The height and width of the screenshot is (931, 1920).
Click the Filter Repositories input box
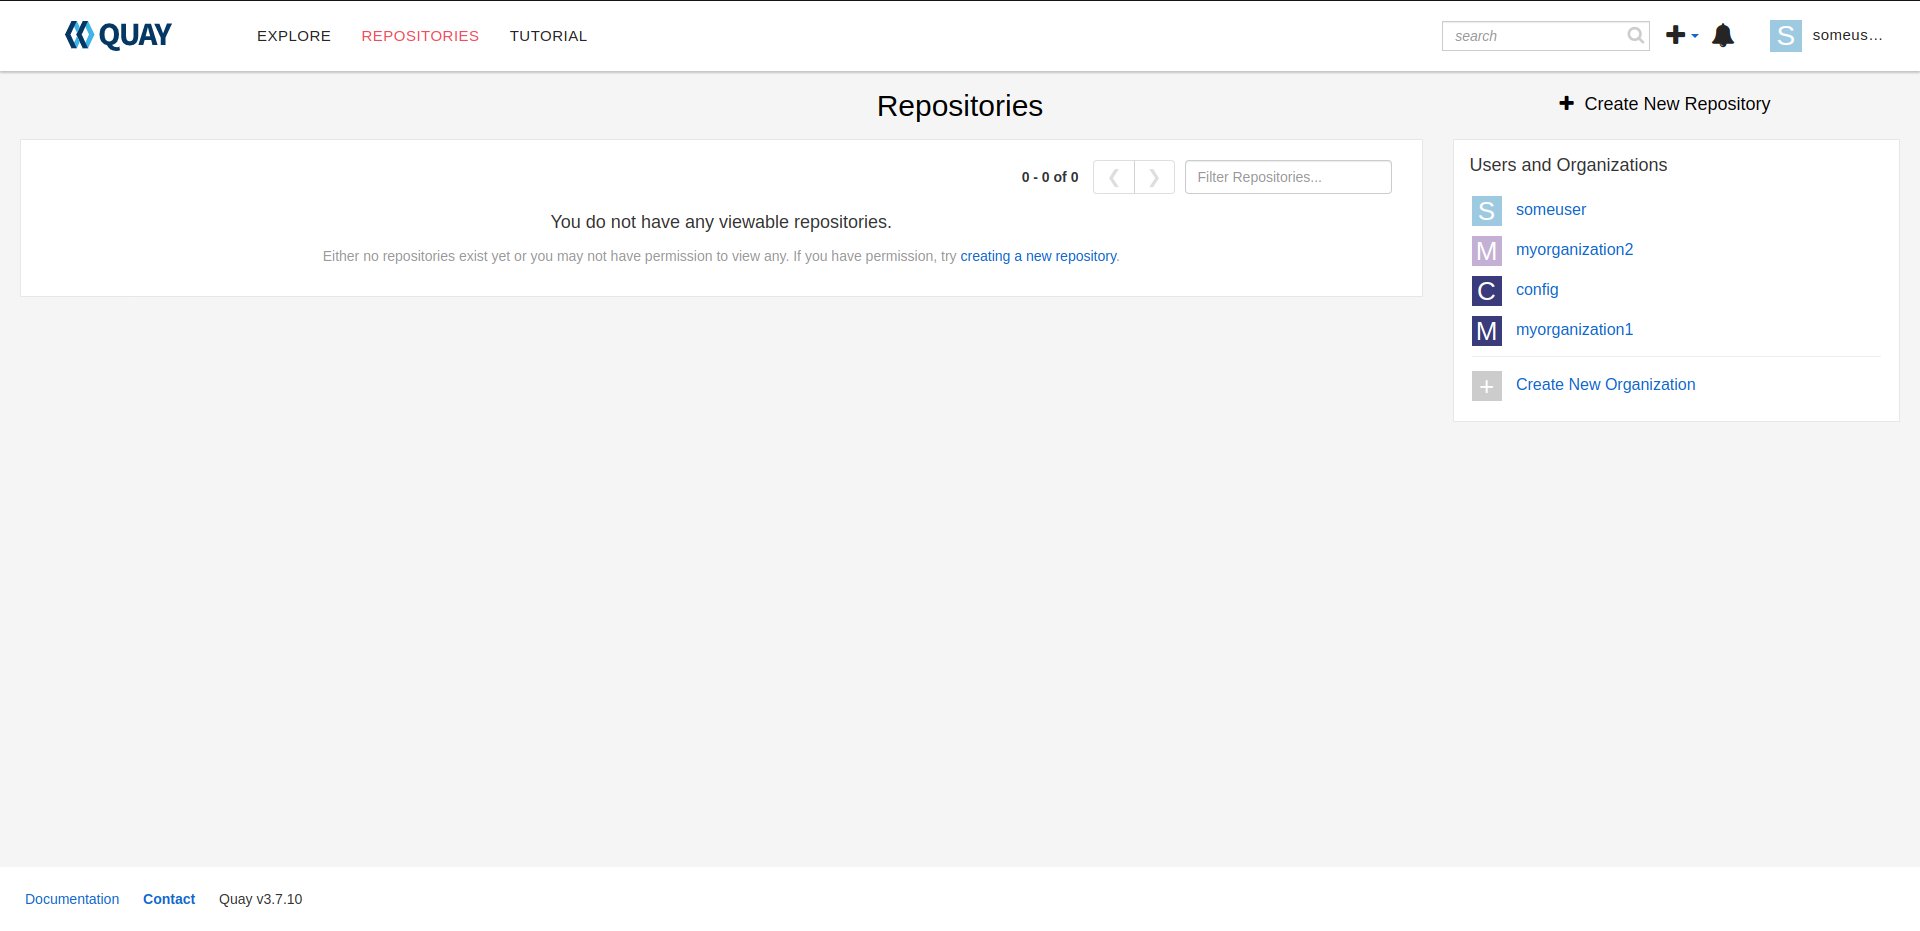[1287, 176]
